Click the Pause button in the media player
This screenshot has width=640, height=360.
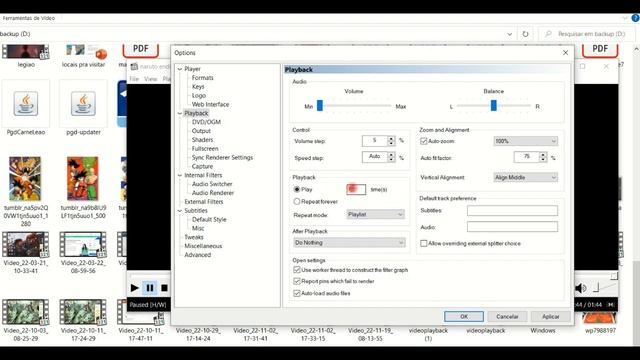tap(150, 288)
